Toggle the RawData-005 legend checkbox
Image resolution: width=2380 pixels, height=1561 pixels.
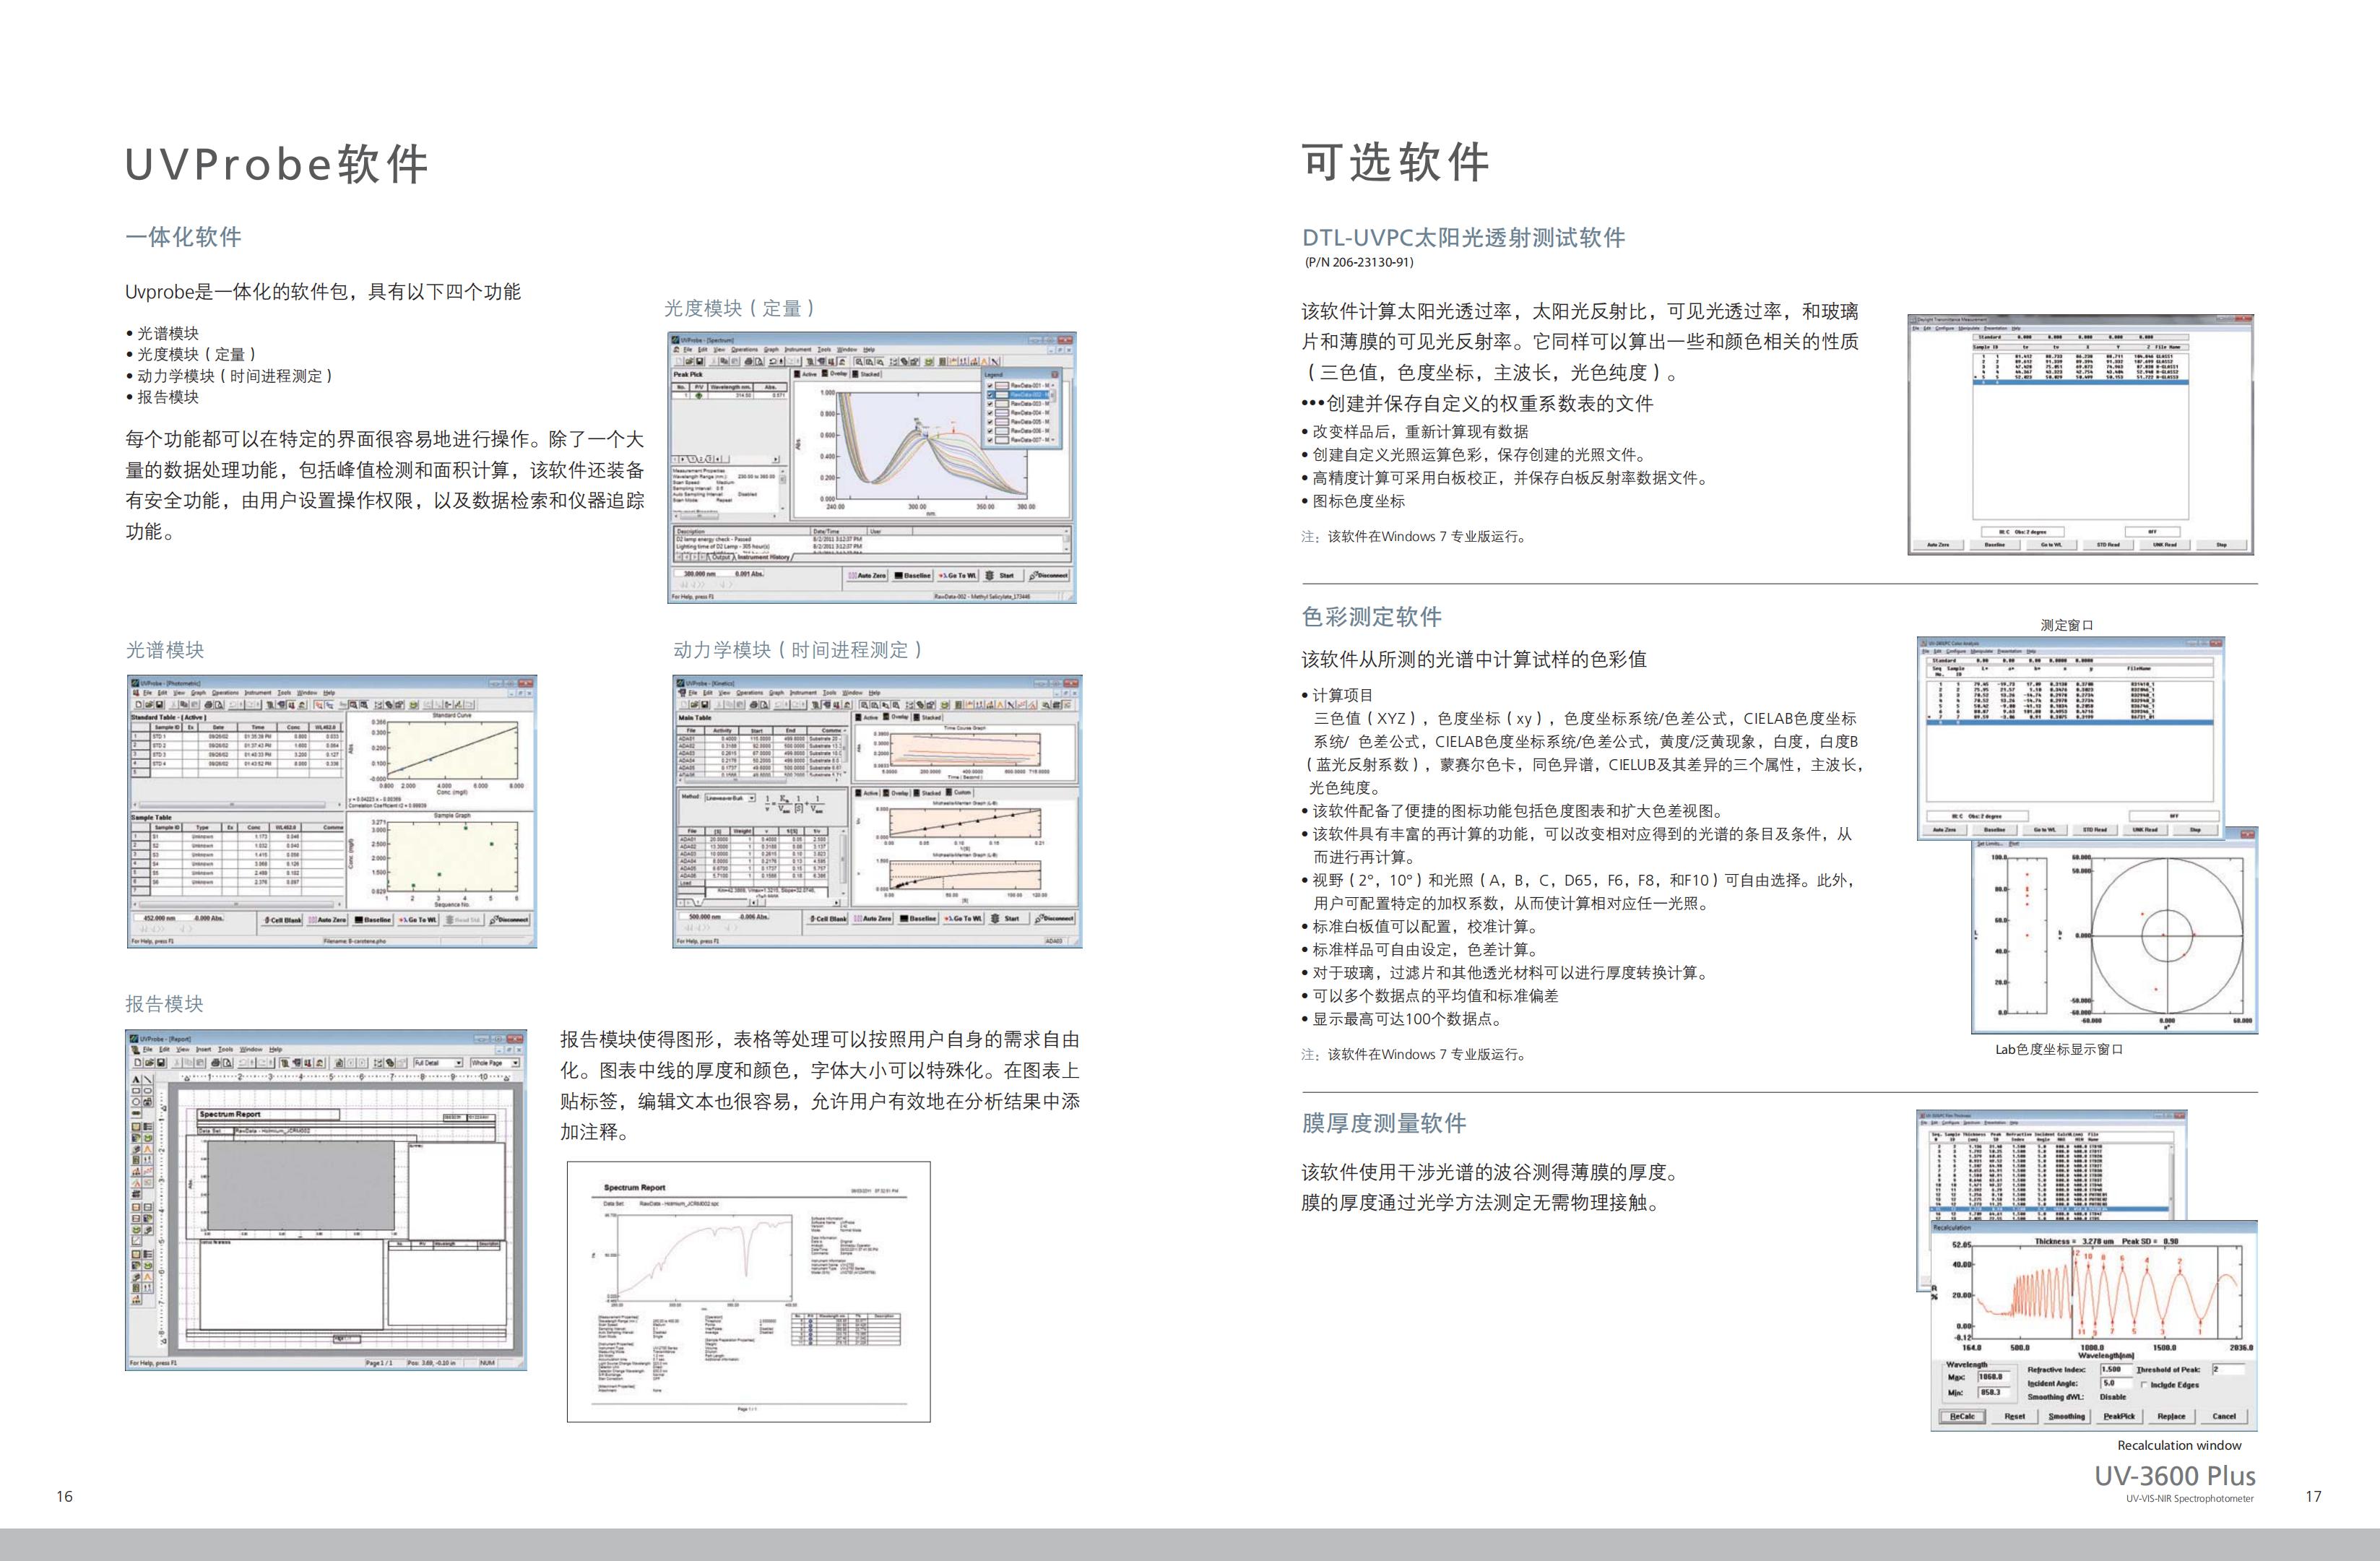990,422
